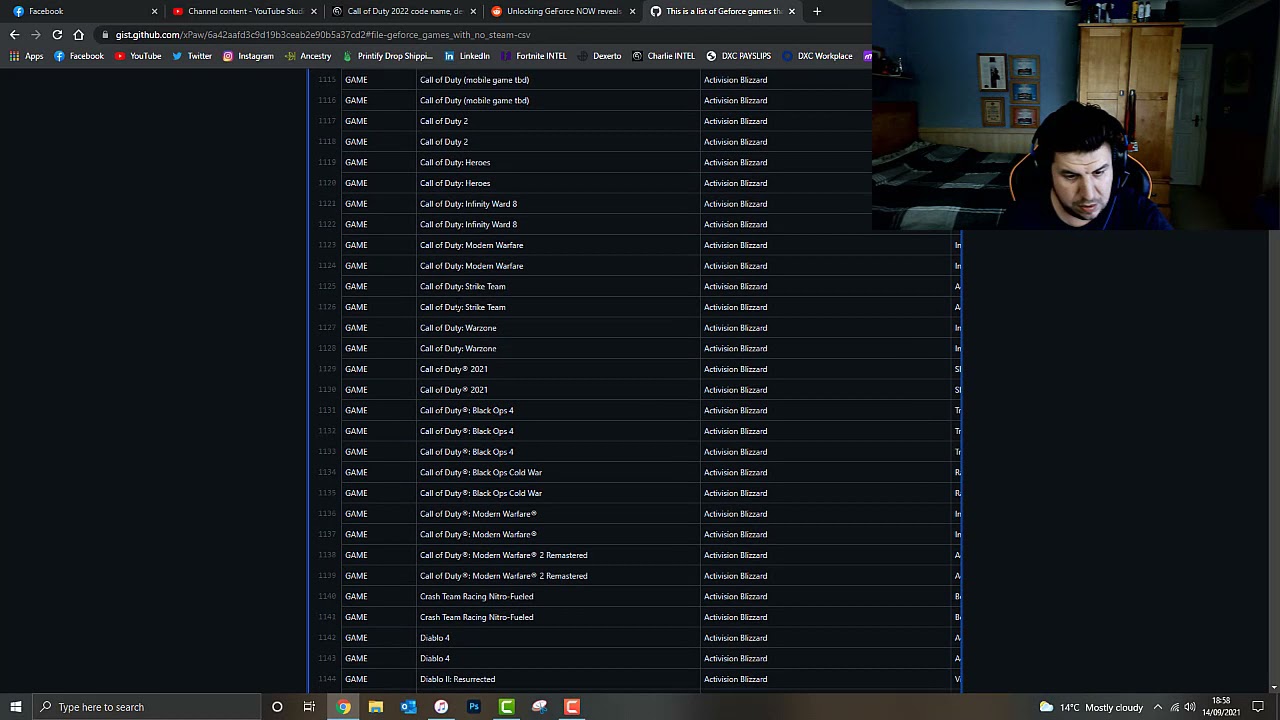Open the red recorder icon on taskbar
This screenshot has height=720, width=1280.
572,707
